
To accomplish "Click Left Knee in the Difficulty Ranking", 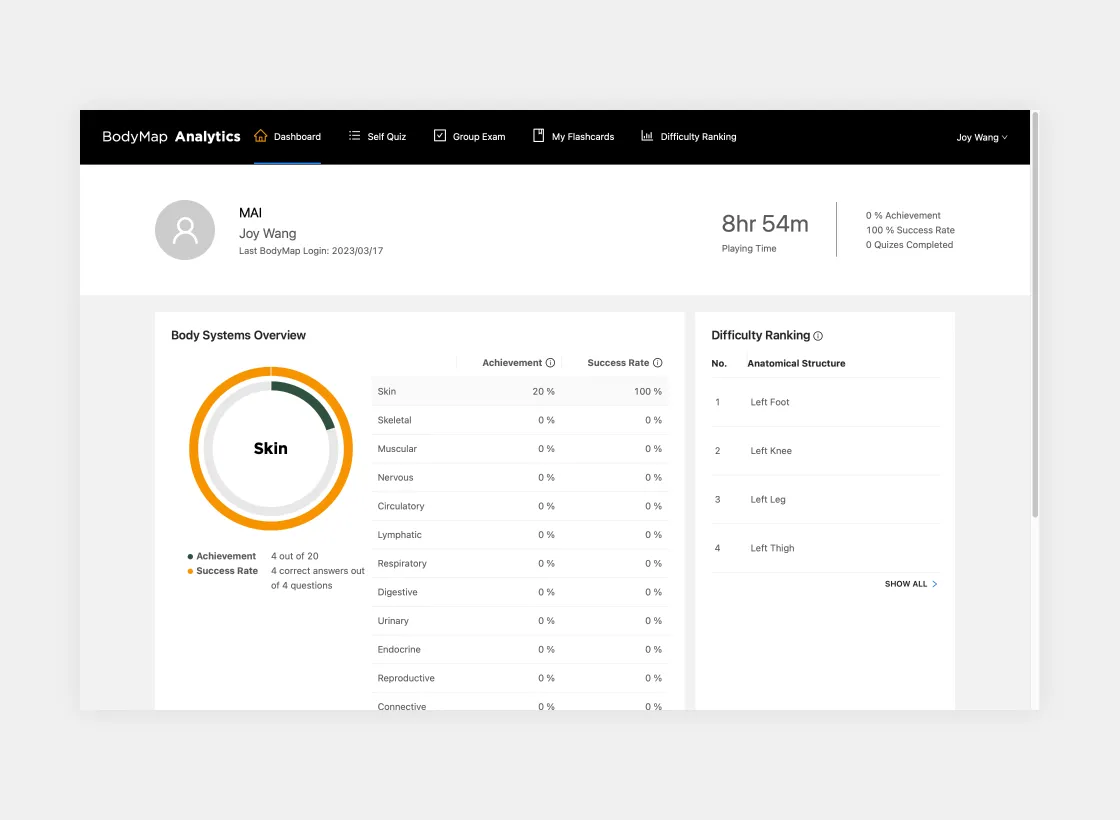I will click(770, 451).
